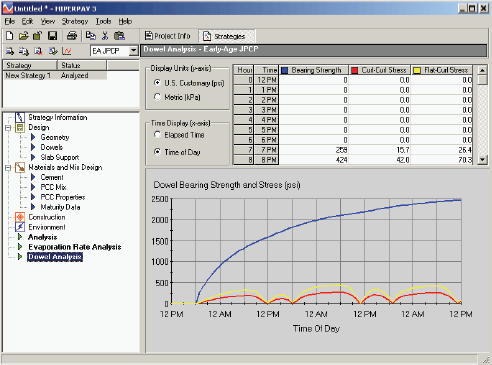Click the Close project toolbar icon
Image resolution: width=492 pixels, height=365 pixels.
[37, 36]
